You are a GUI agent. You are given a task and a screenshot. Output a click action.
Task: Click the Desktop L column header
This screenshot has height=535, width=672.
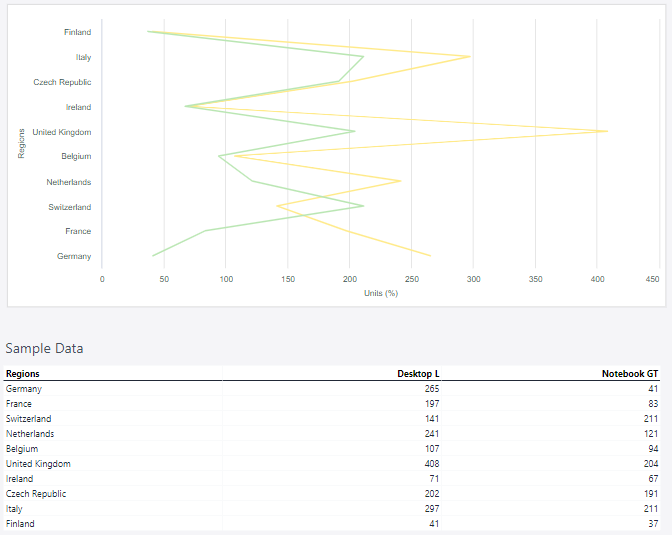click(x=418, y=373)
